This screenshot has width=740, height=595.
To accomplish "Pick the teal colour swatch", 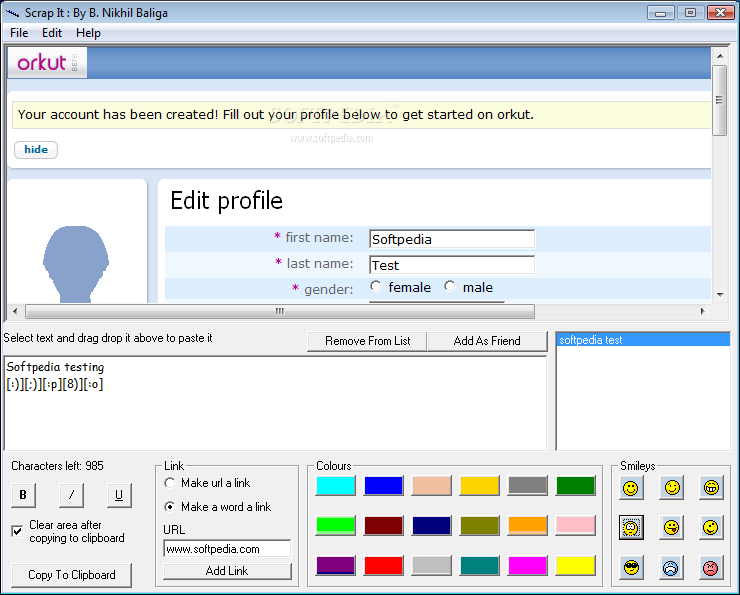I will pyautogui.click(x=479, y=565).
